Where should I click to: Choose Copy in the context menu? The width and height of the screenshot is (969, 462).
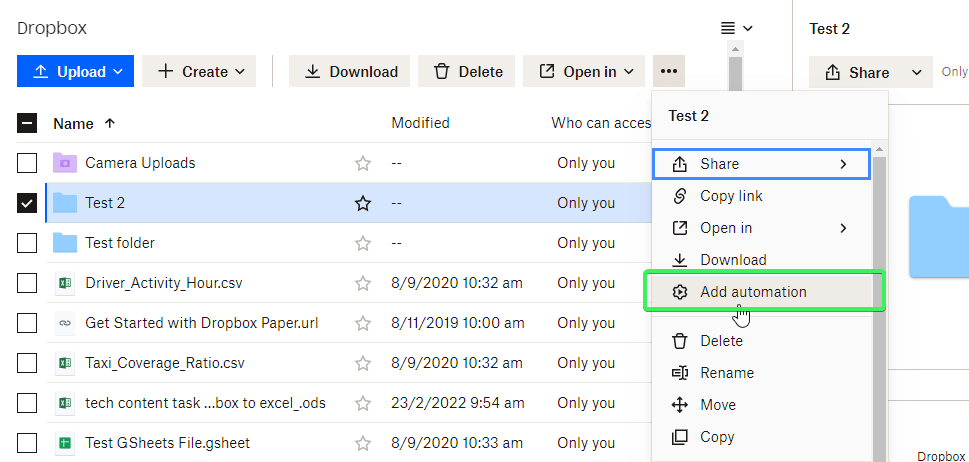point(761,437)
